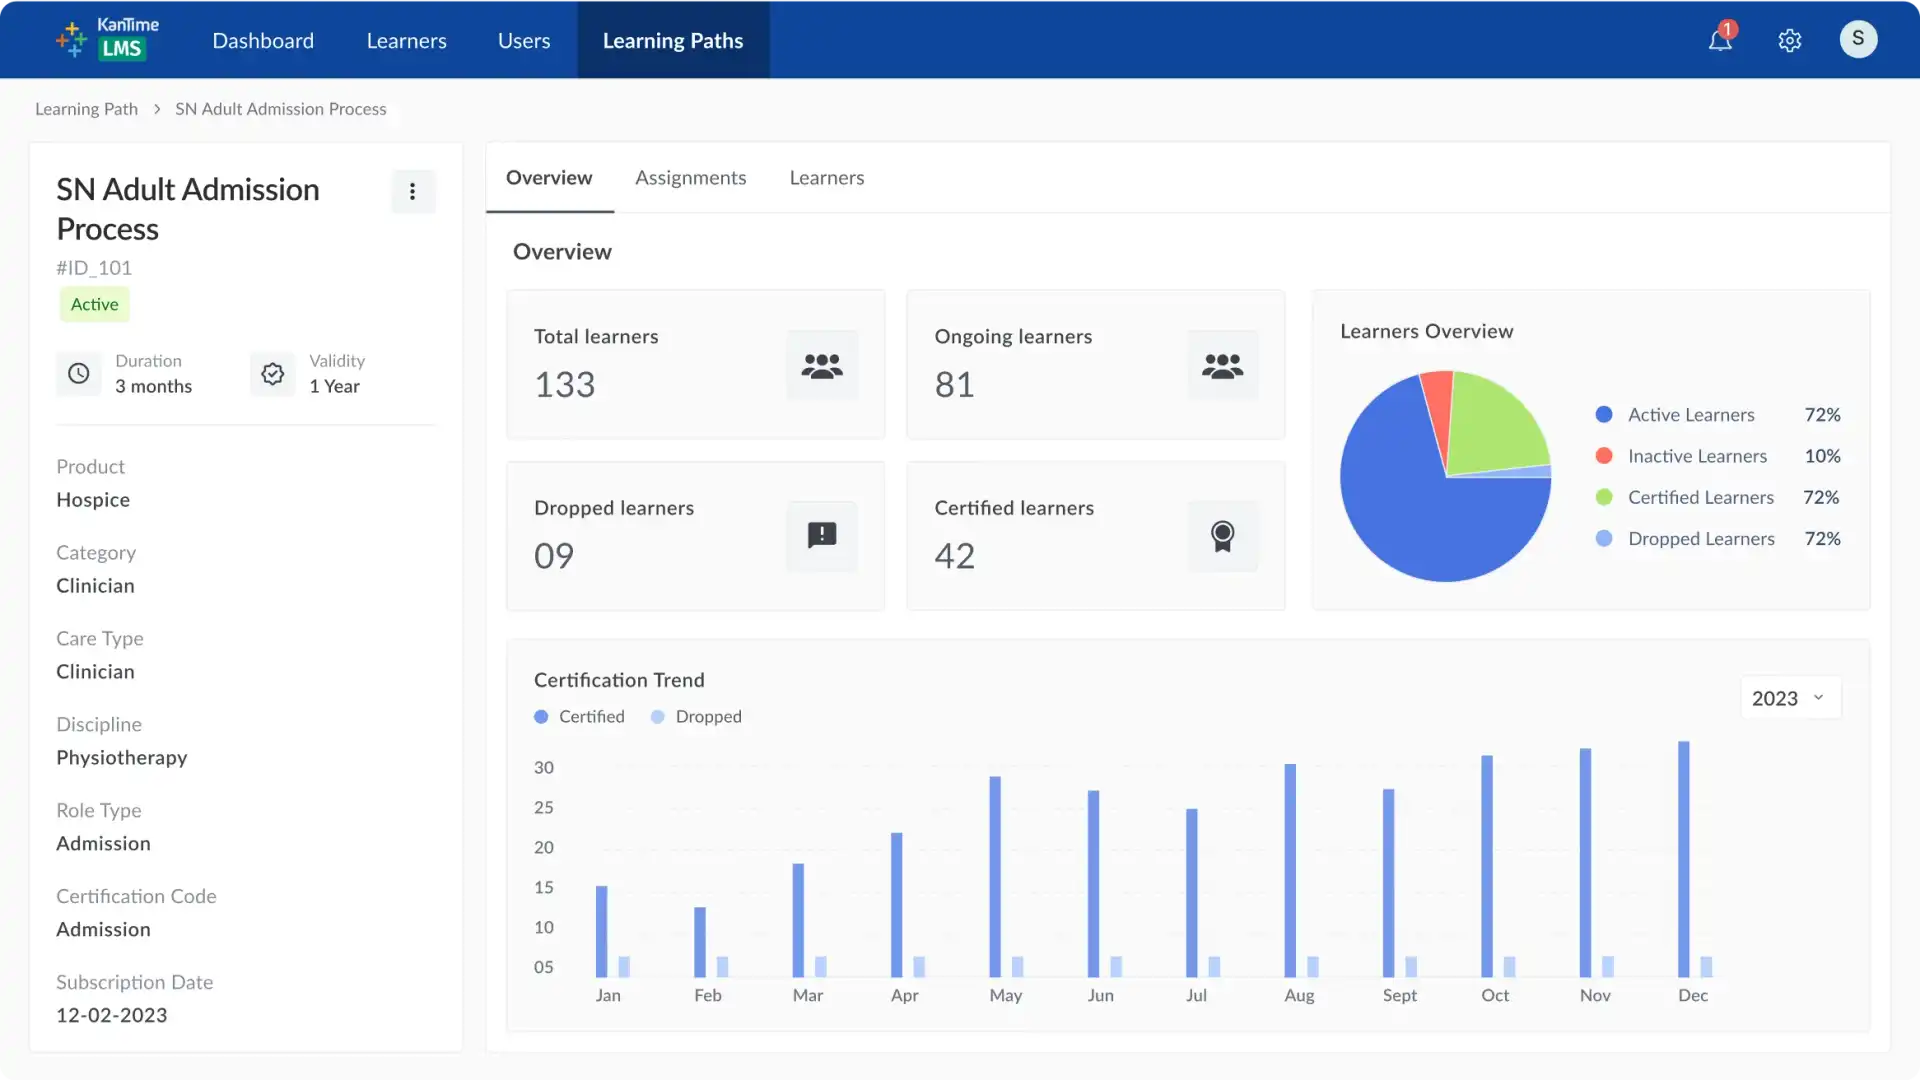Image resolution: width=1920 pixels, height=1080 pixels.
Task: Click the SN Adult Admission Process breadcrumb
Action: point(281,109)
